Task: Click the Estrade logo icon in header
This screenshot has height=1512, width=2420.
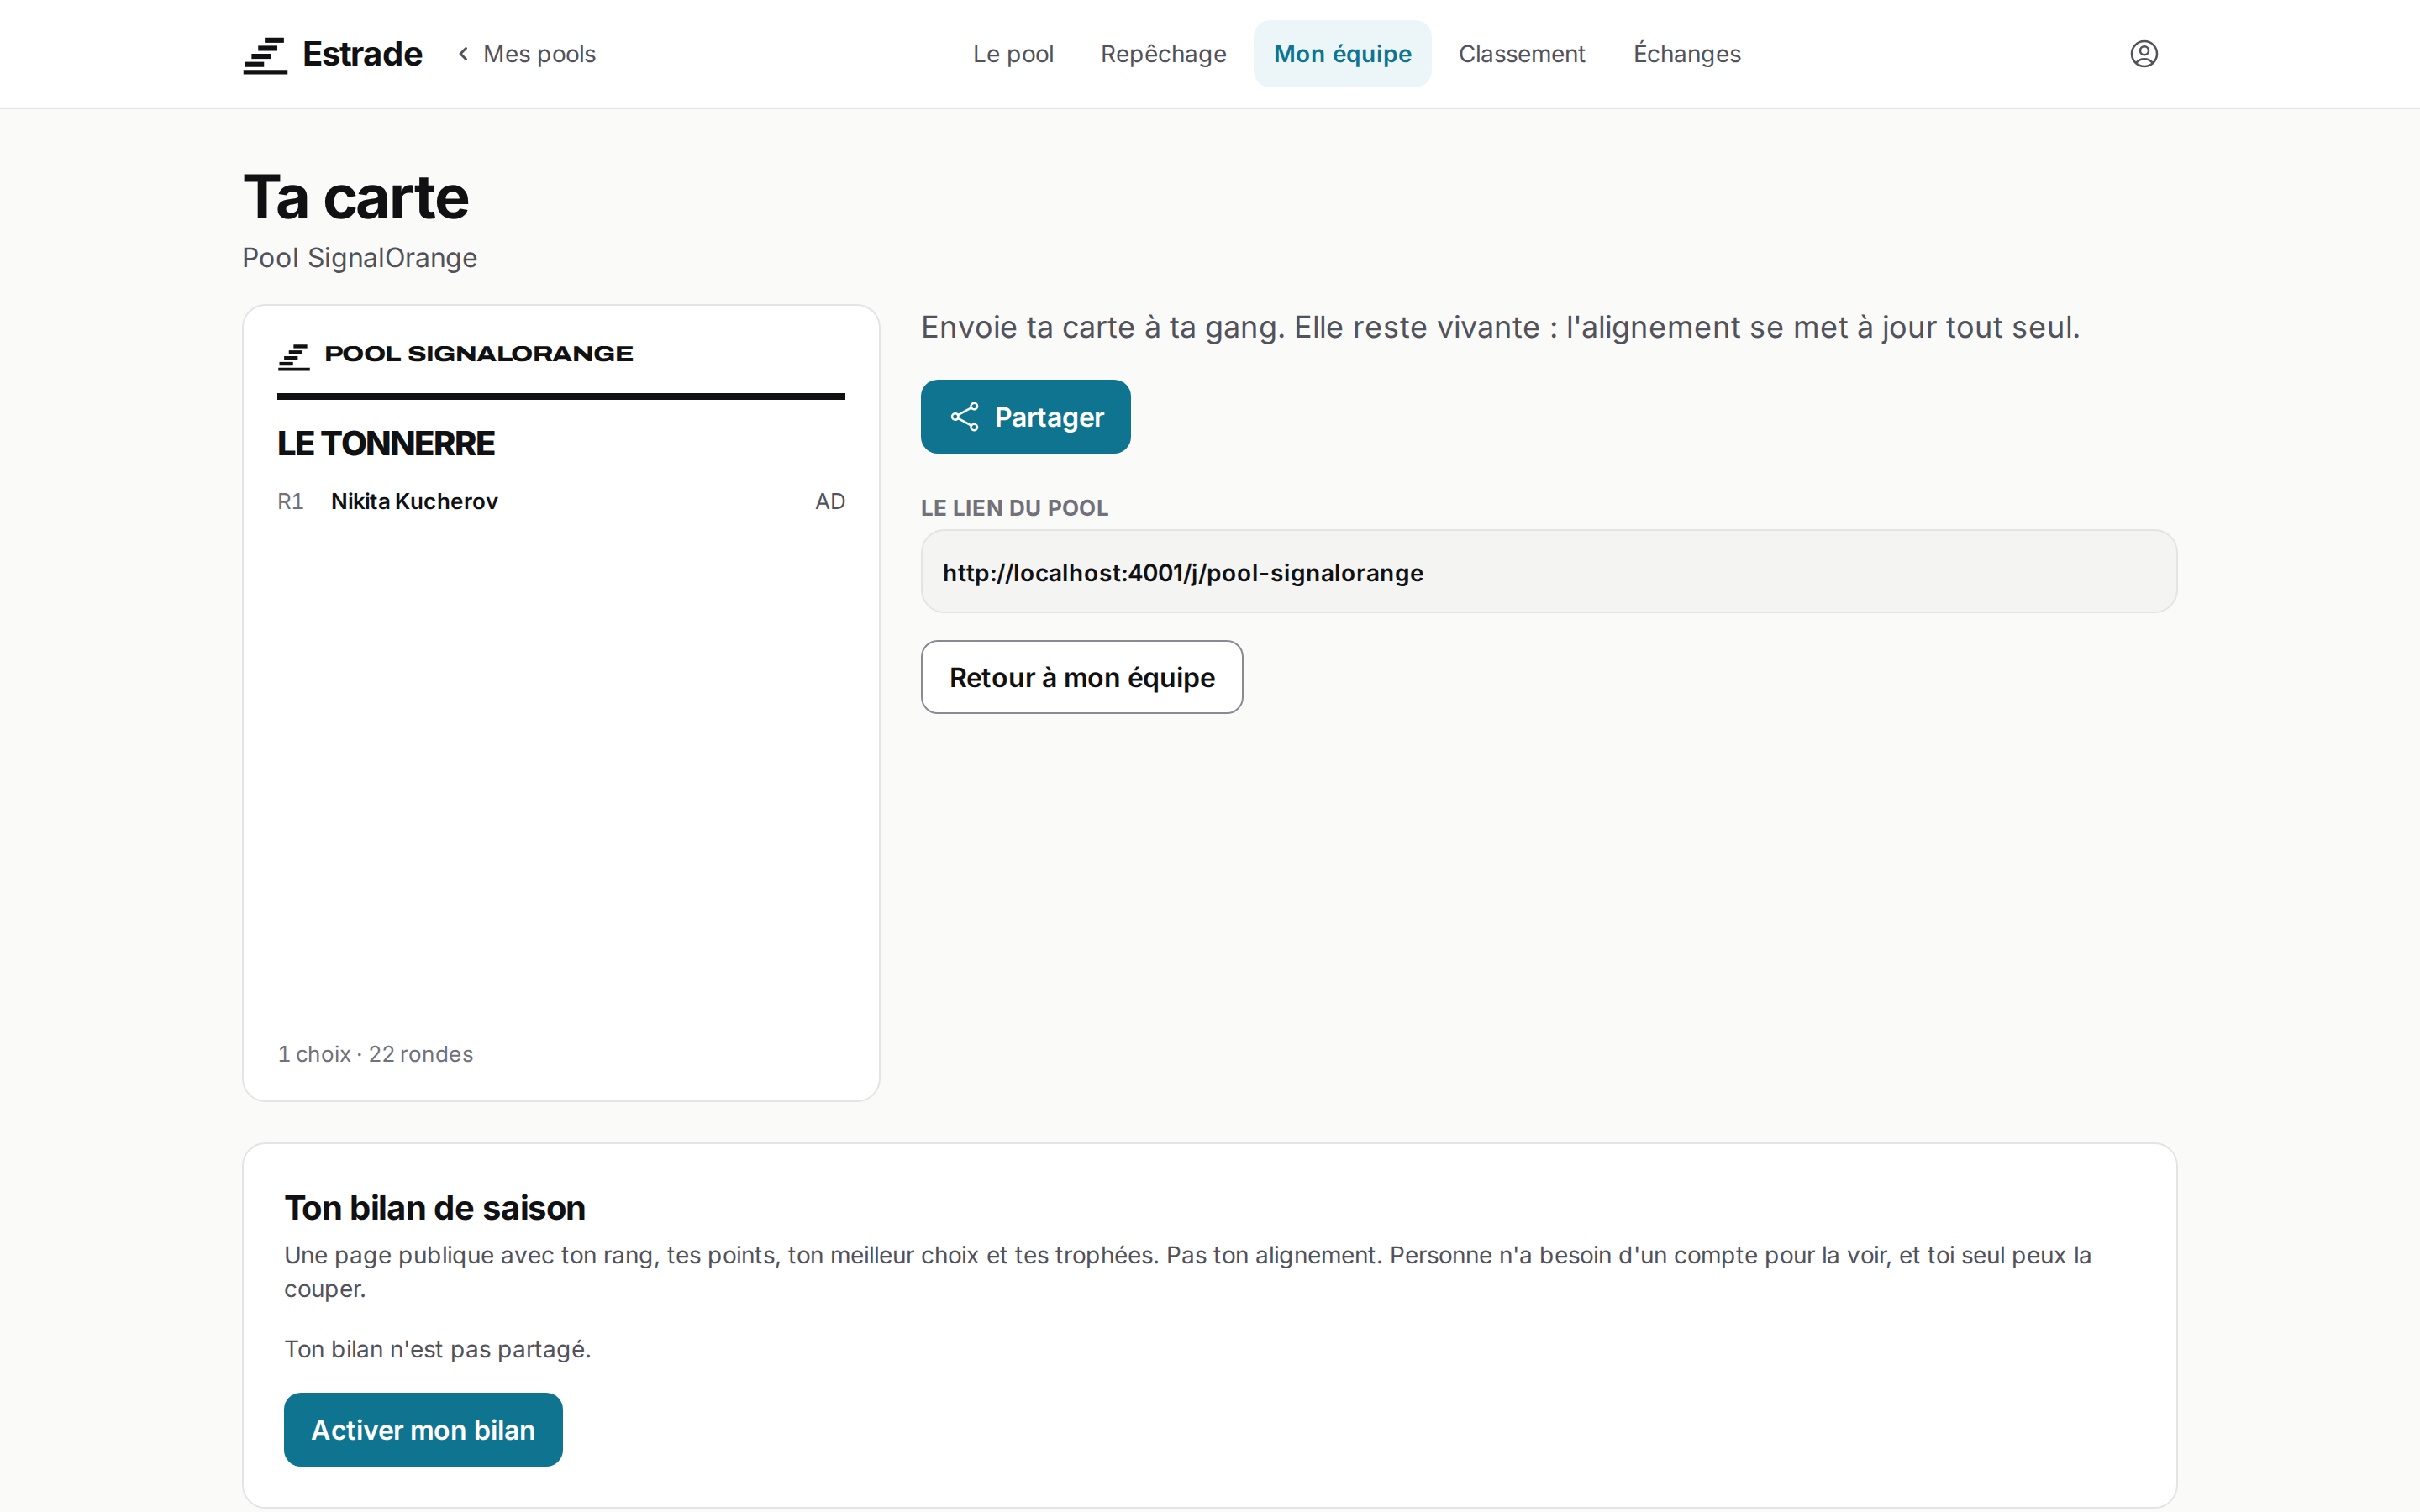Action: point(265,55)
